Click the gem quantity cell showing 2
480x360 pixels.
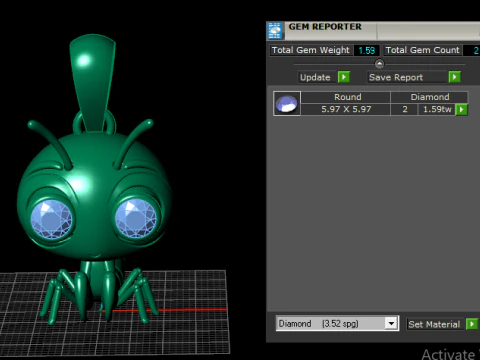(x=404, y=109)
